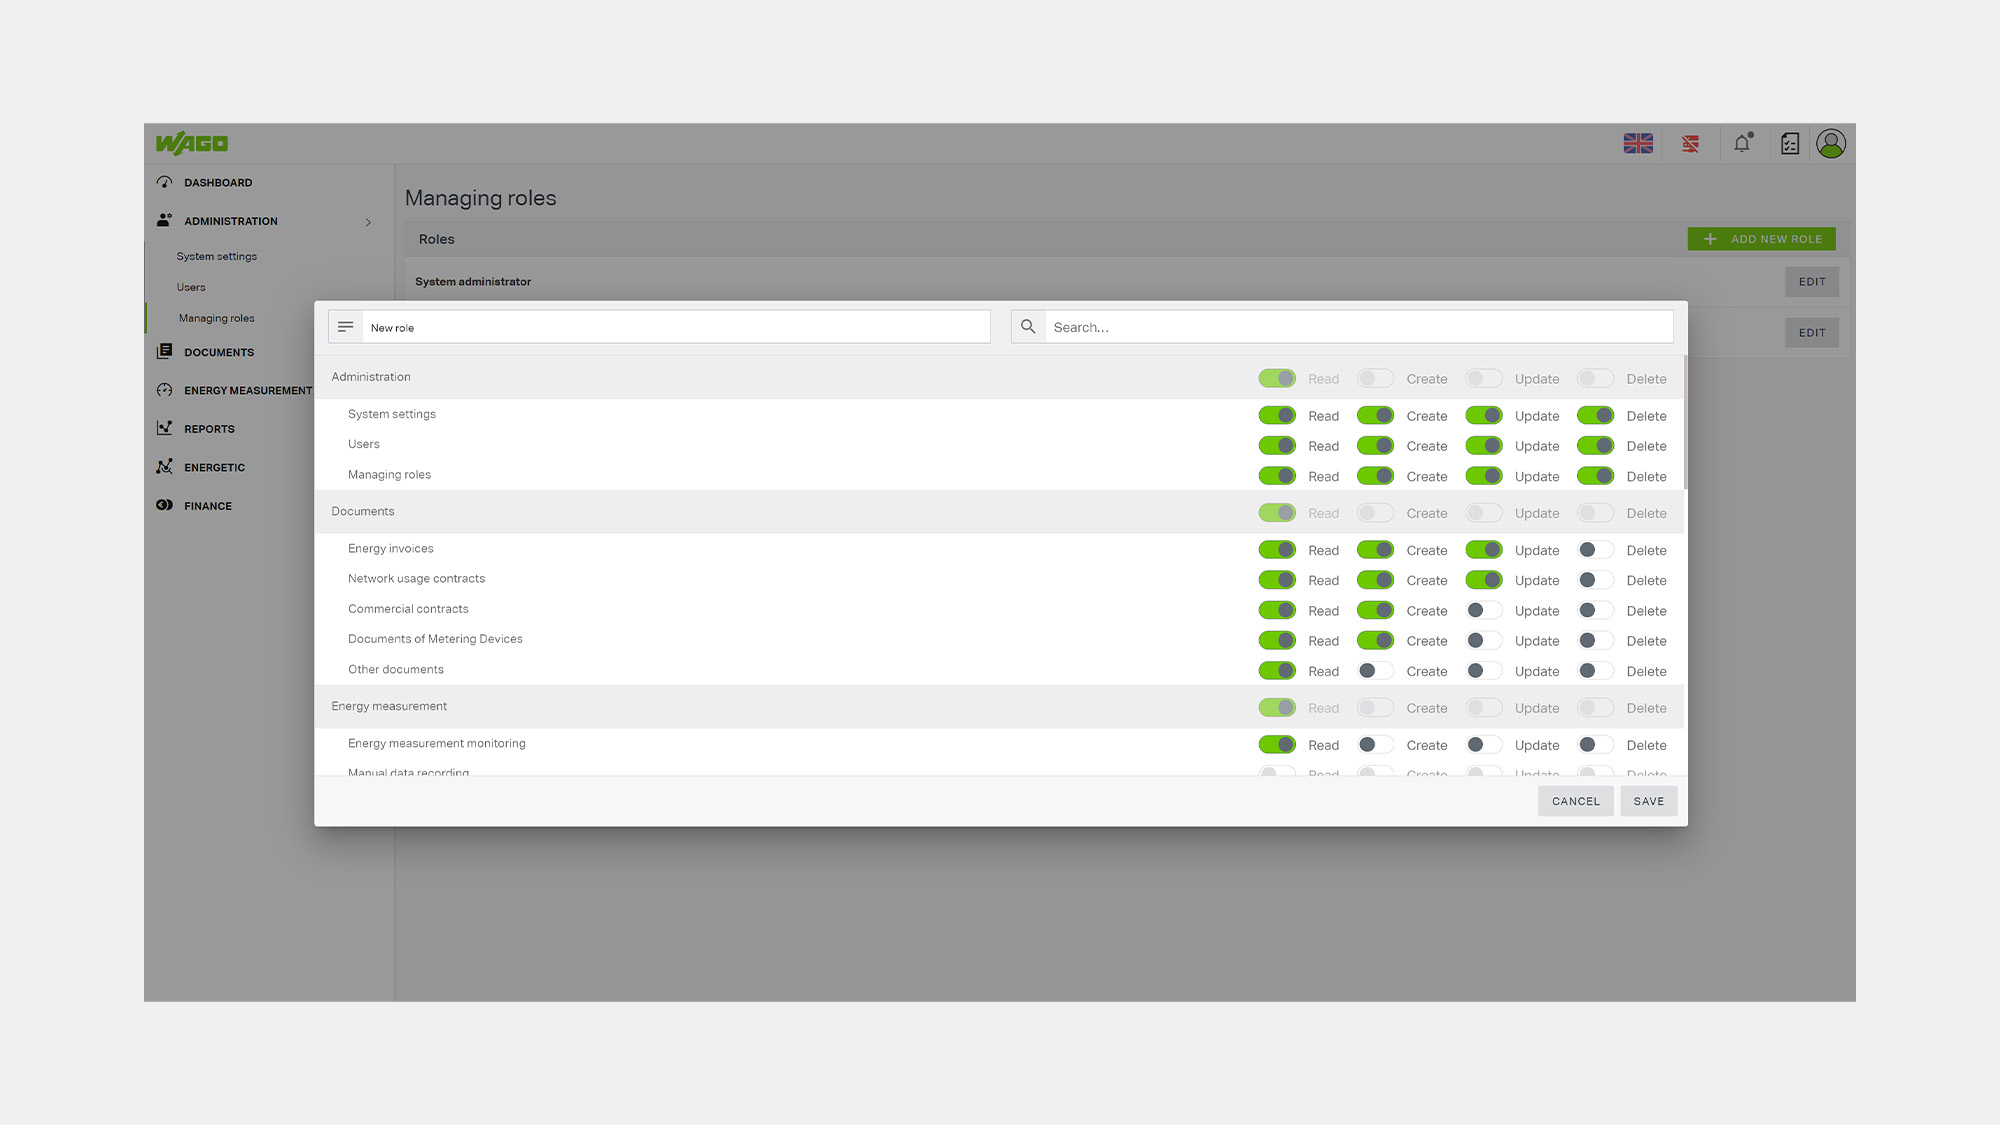Click the System administrator role name
This screenshot has width=2000, height=1125.
473,282
